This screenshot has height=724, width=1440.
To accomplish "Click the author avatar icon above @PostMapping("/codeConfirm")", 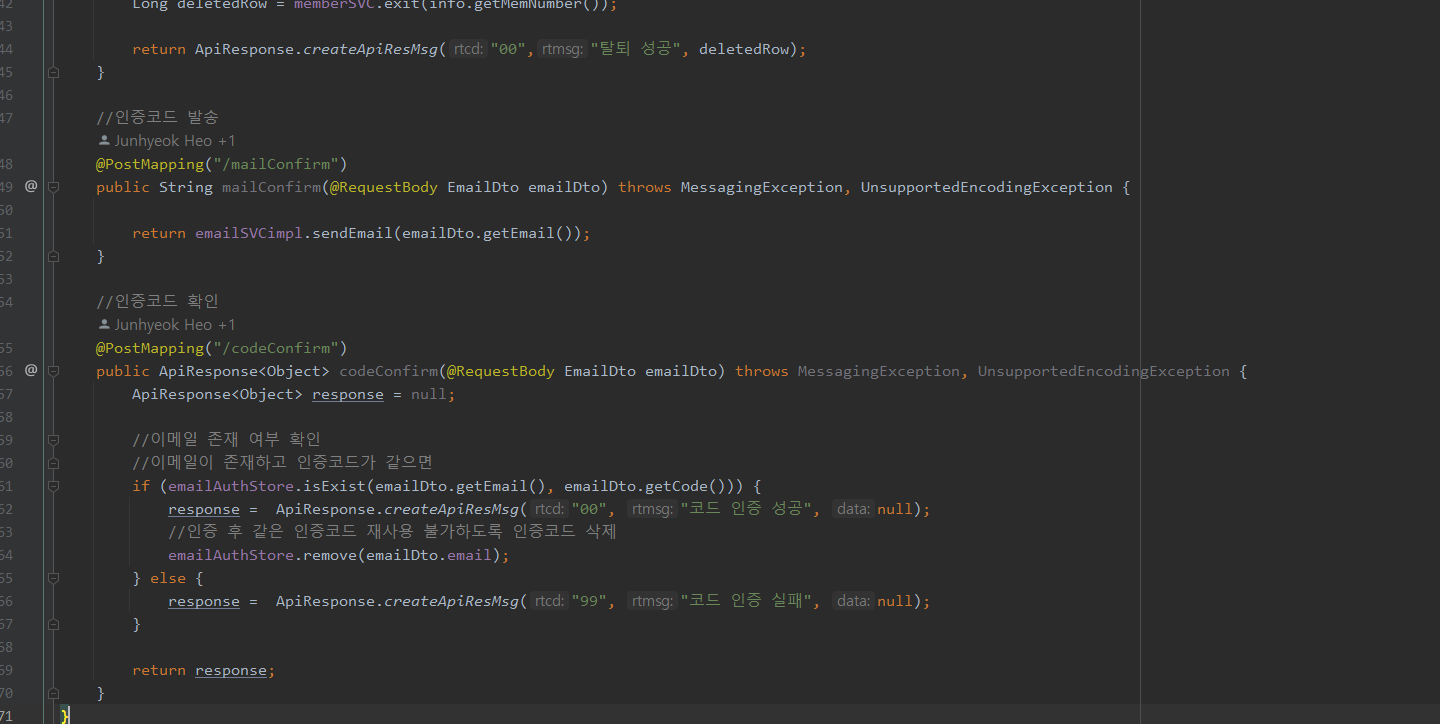I will pyautogui.click(x=104, y=324).
